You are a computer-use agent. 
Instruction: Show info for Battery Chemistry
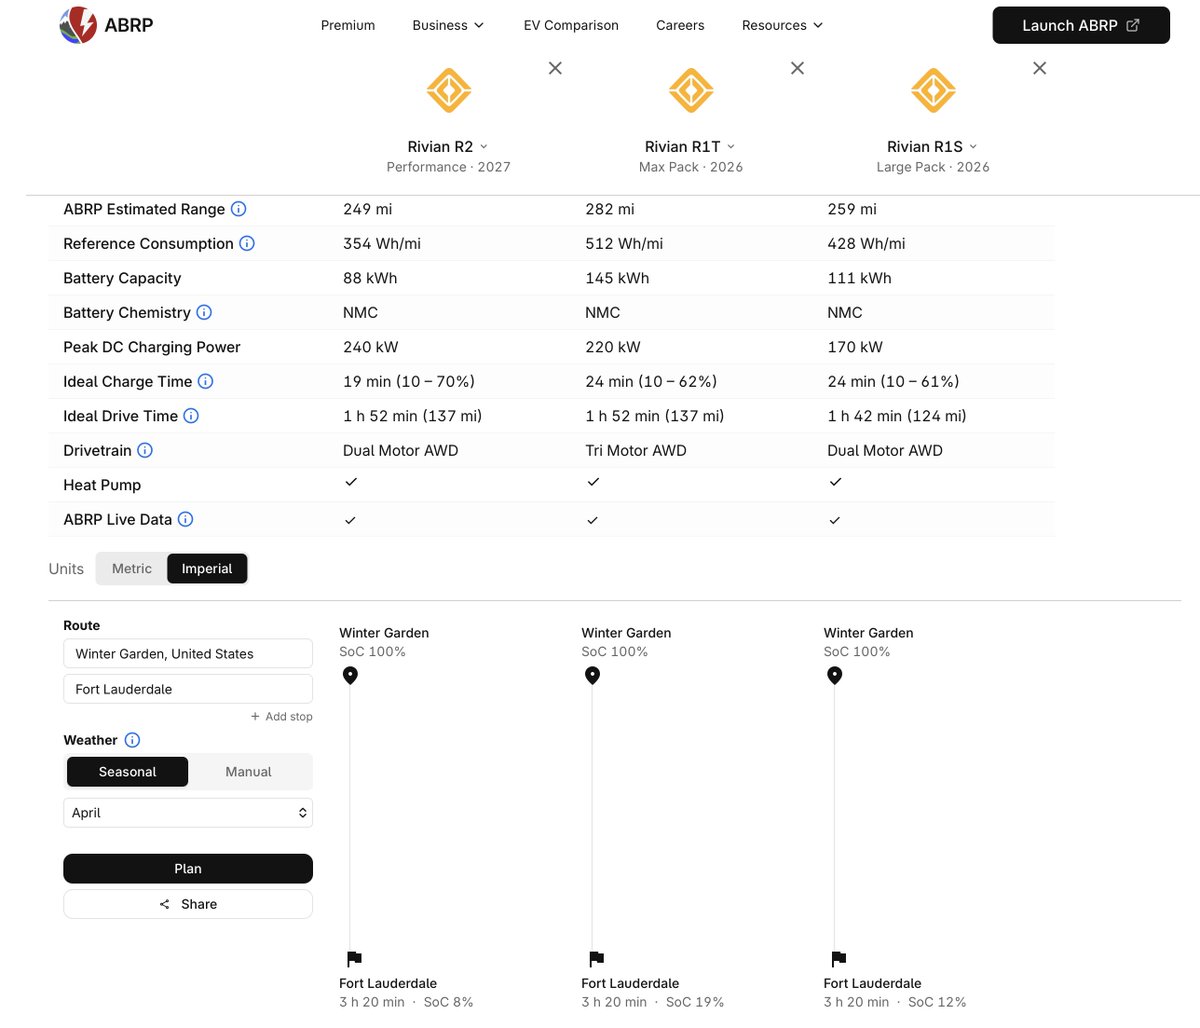click(x=204, y=312)
